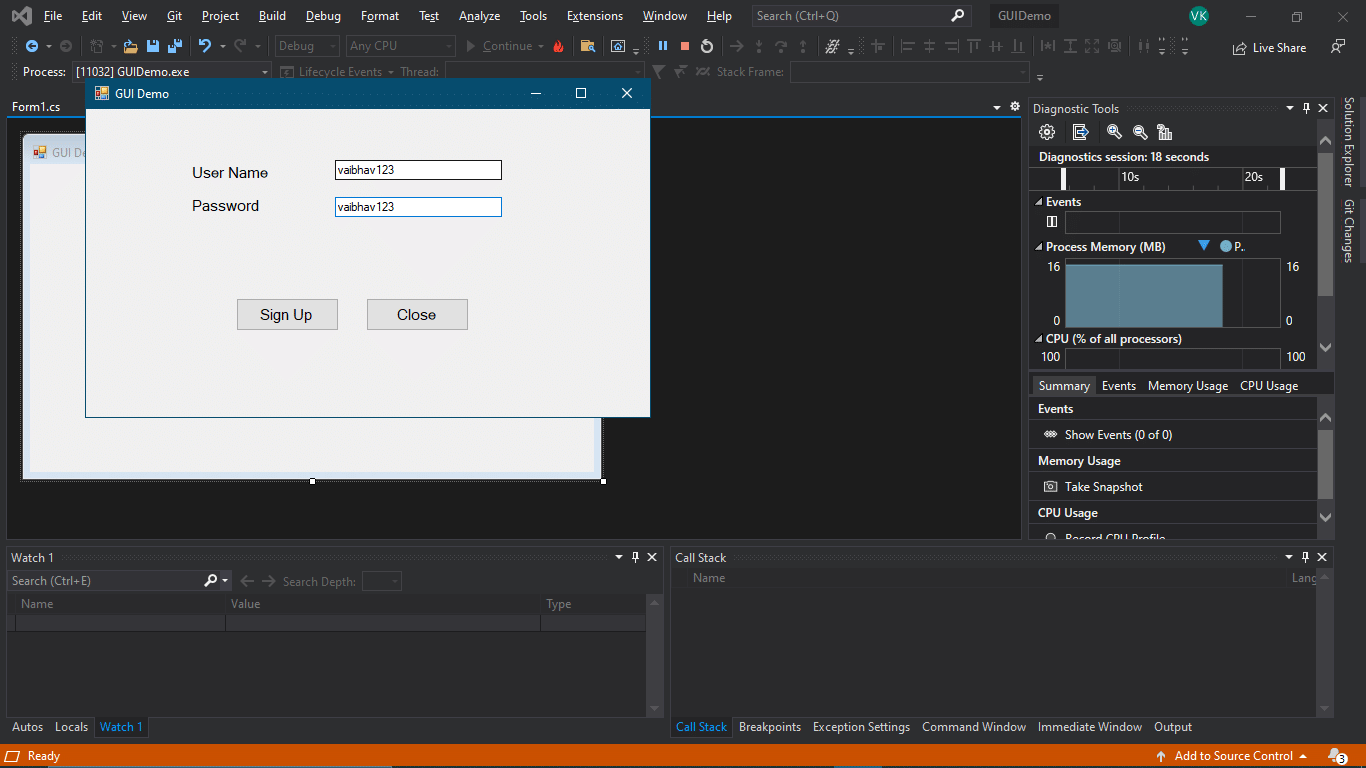Switch to the Memory Usage tab
Screen dimensions: 1366x768
click(x=1187, y=385)
